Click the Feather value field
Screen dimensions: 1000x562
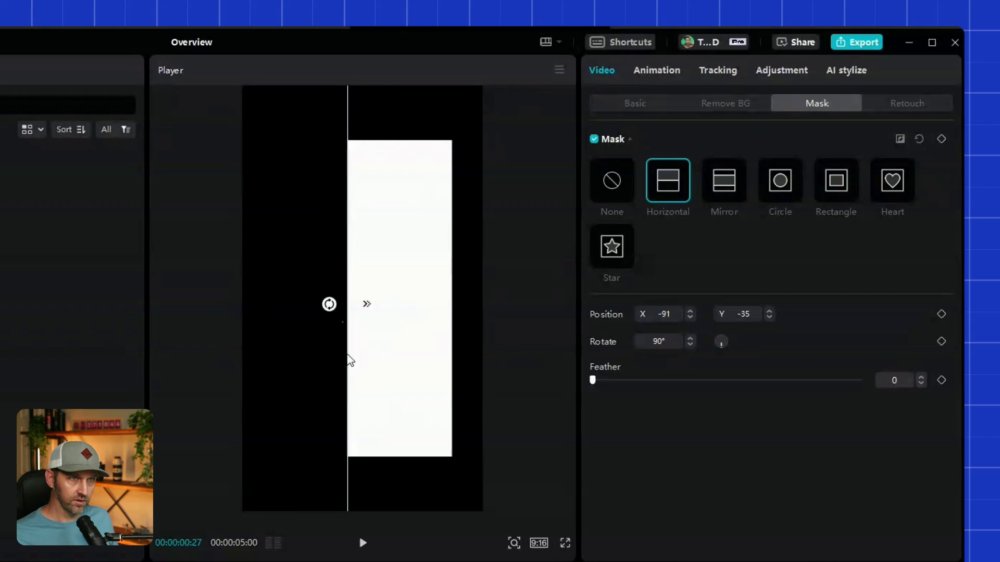coord(895,380)
